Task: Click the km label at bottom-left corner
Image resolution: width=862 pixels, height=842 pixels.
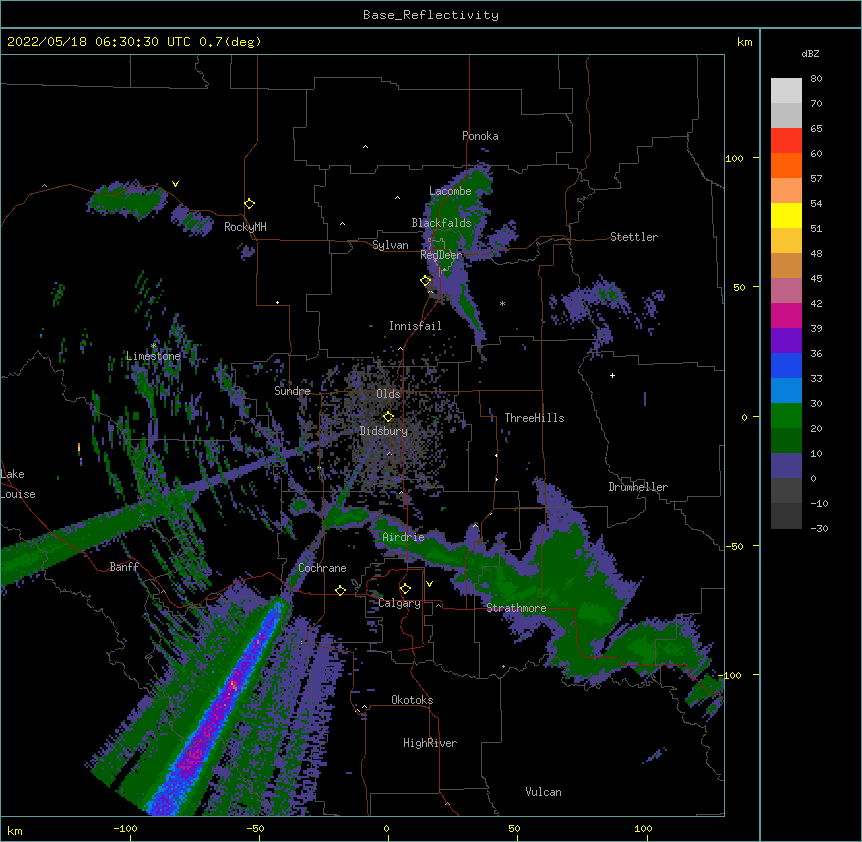Action: tap(14, 830)
